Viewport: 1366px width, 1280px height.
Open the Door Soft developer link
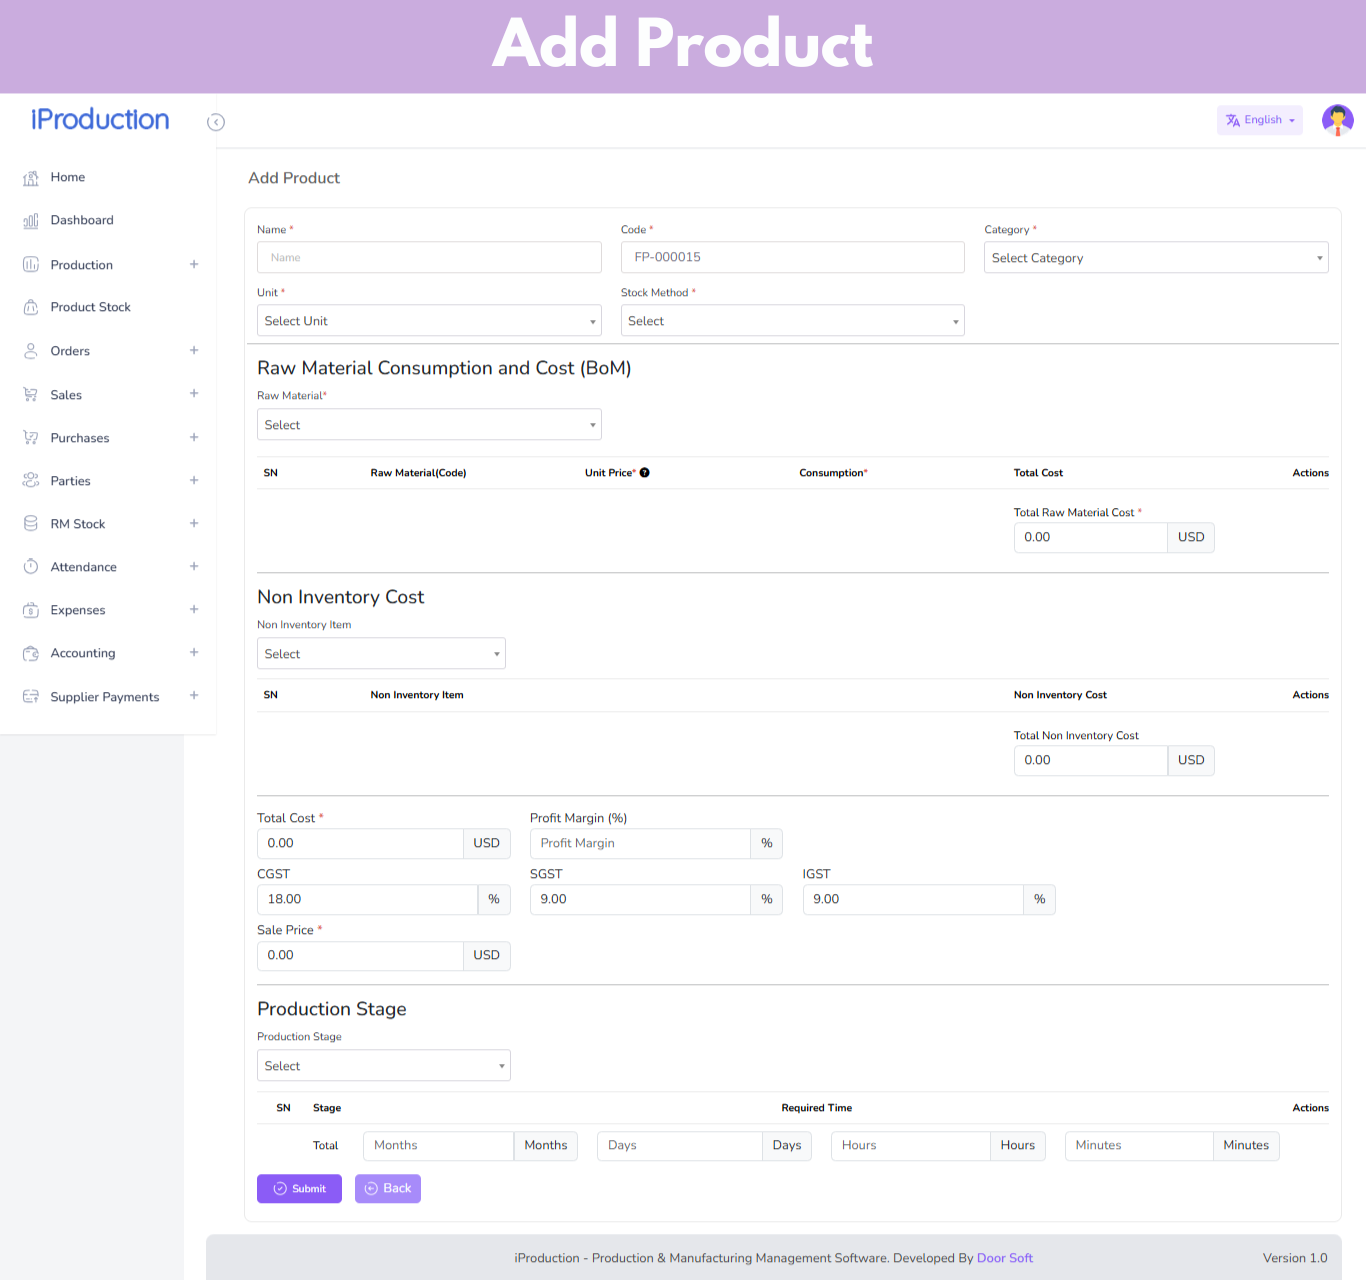click(x=1004, y=1258)
